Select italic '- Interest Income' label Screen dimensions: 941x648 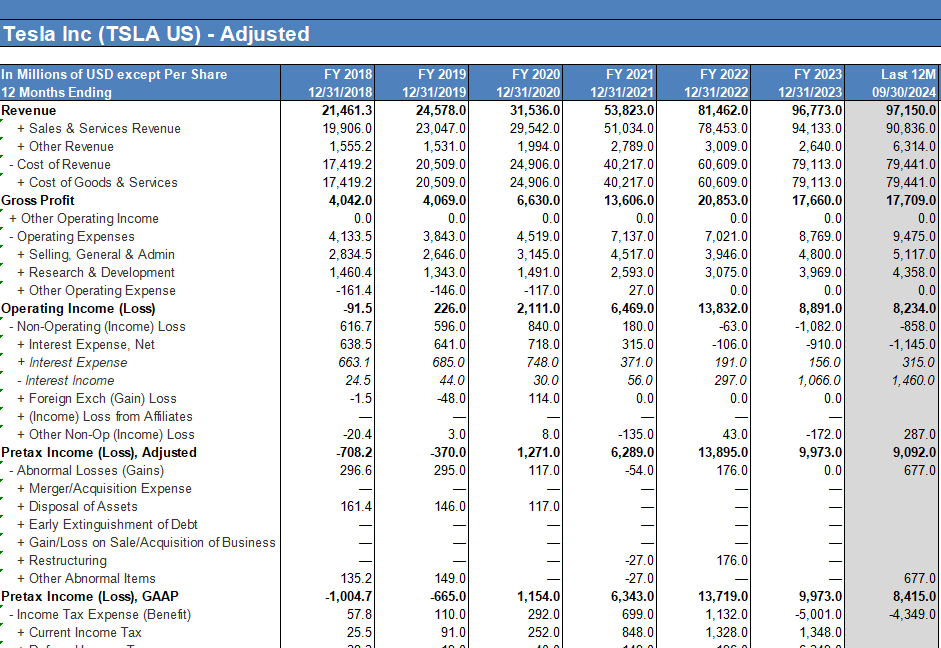coord(65,380)
